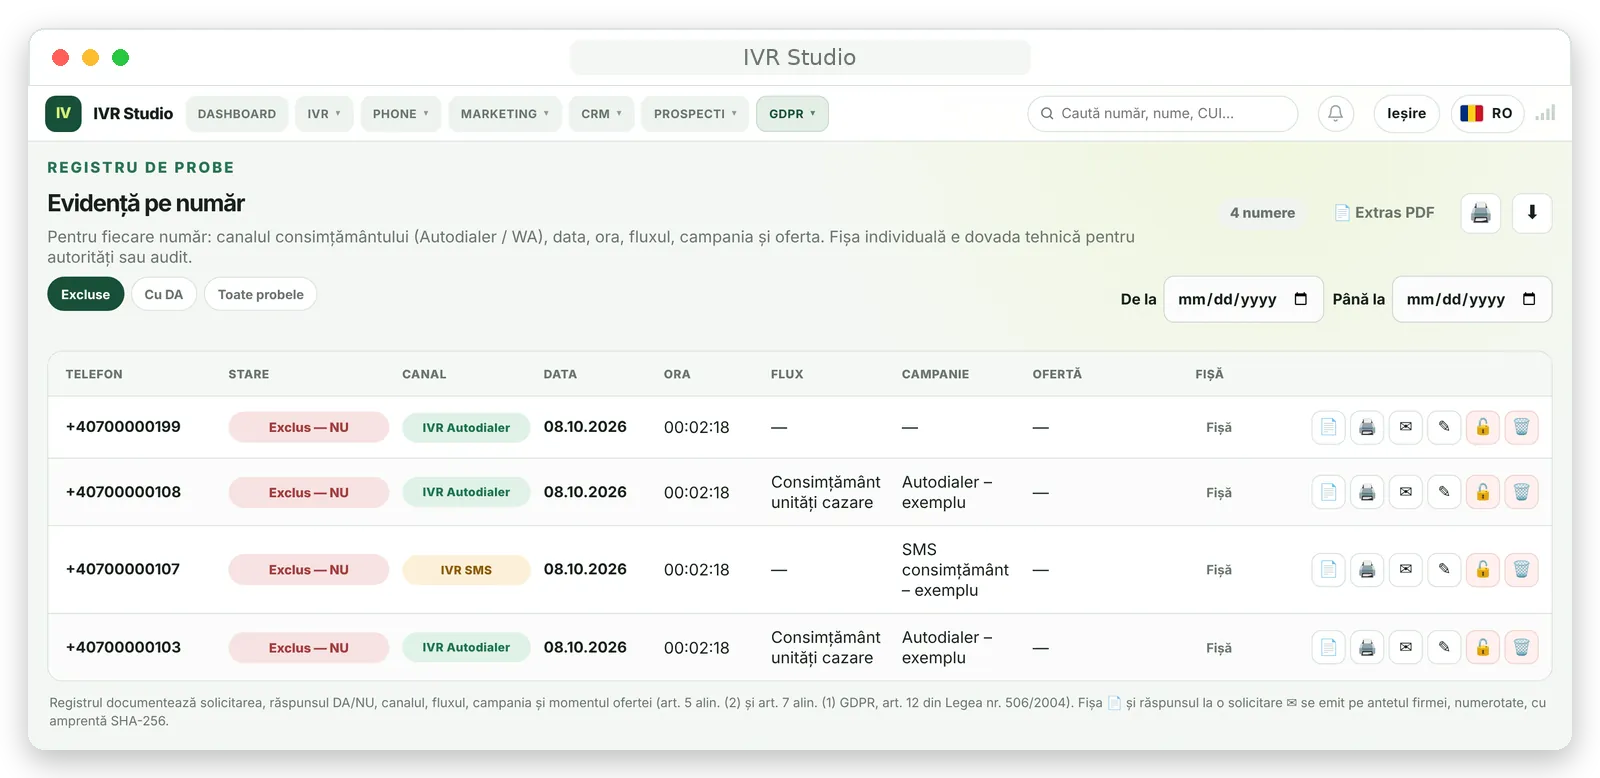Click the TELEFON column header

[94, 374]
